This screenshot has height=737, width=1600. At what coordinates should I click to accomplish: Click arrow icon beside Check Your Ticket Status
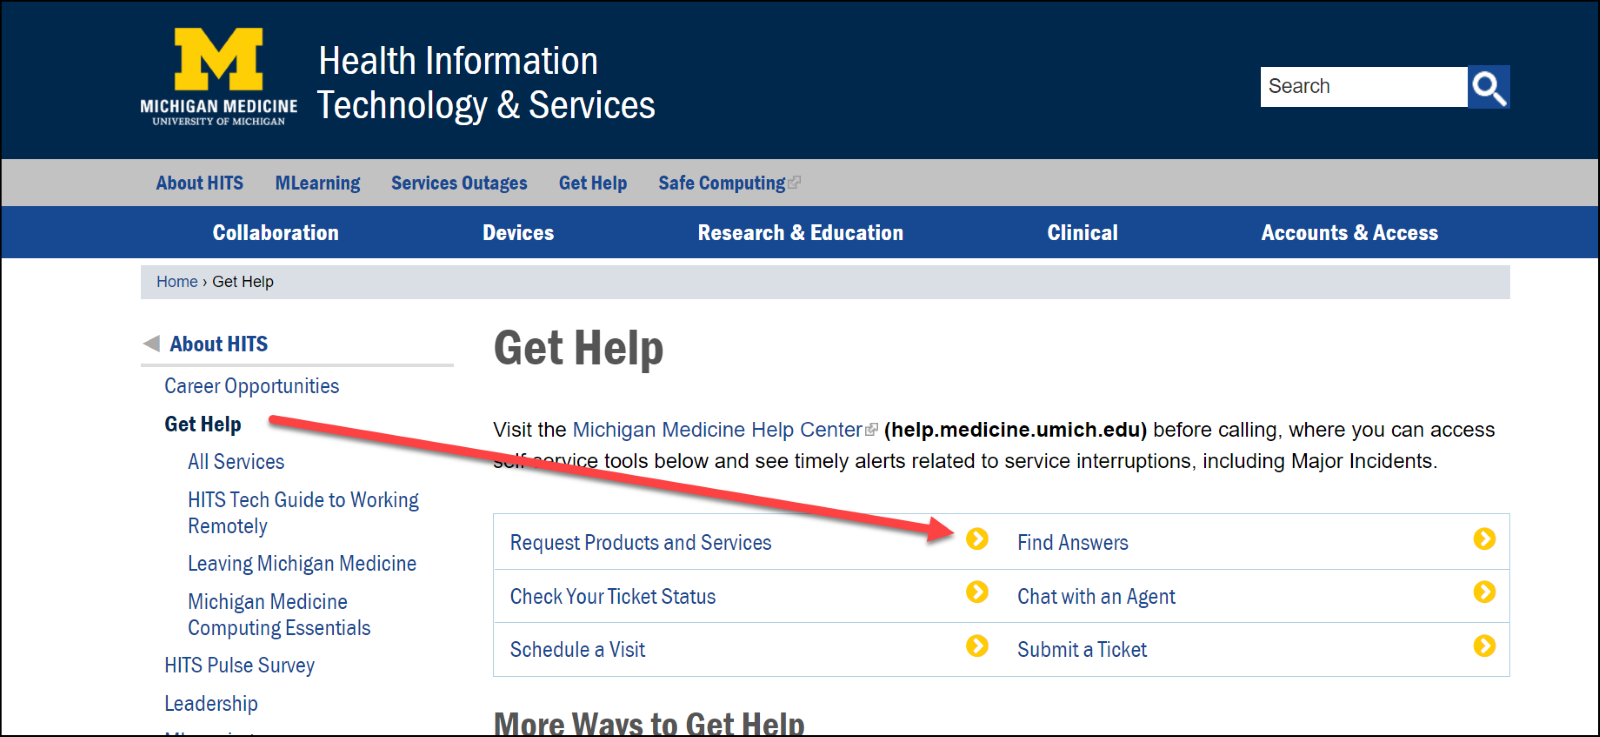(x=977, y=593)
